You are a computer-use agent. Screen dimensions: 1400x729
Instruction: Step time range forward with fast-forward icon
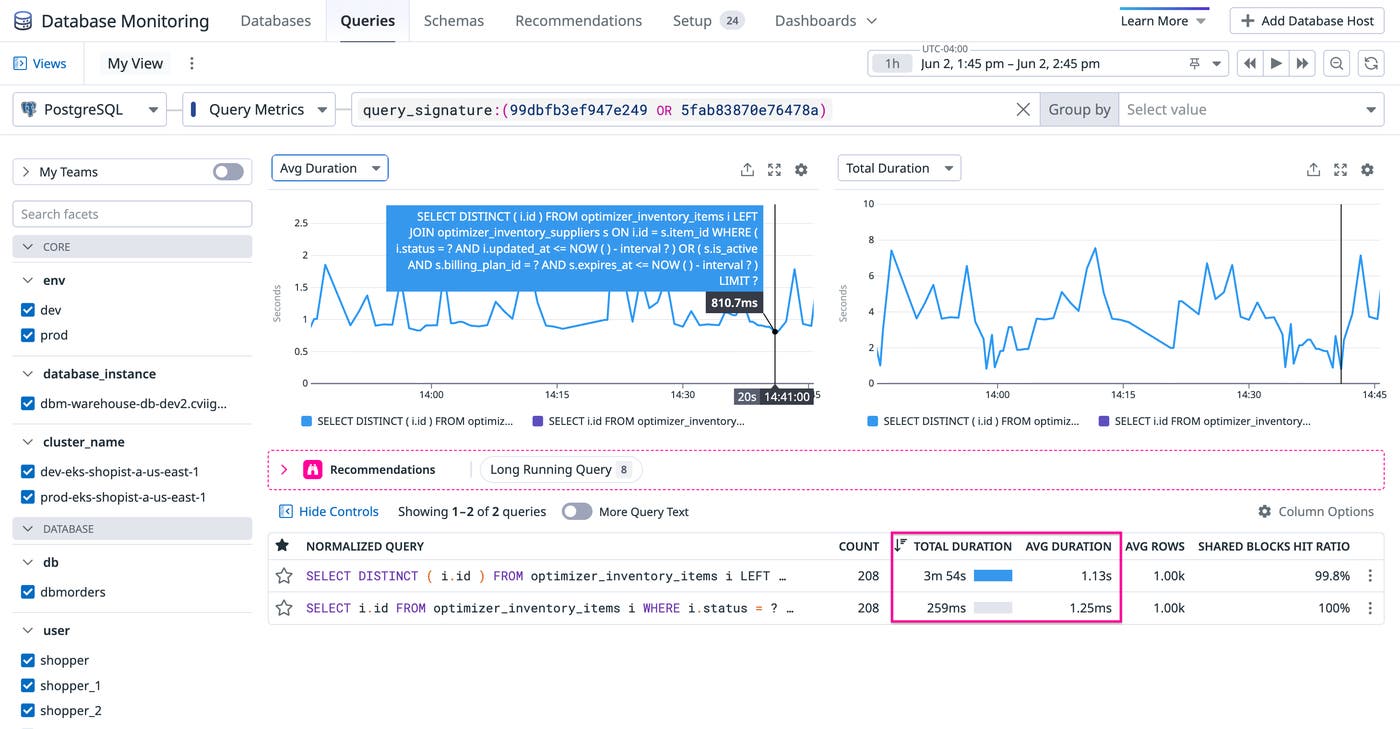click(1302, 63)
